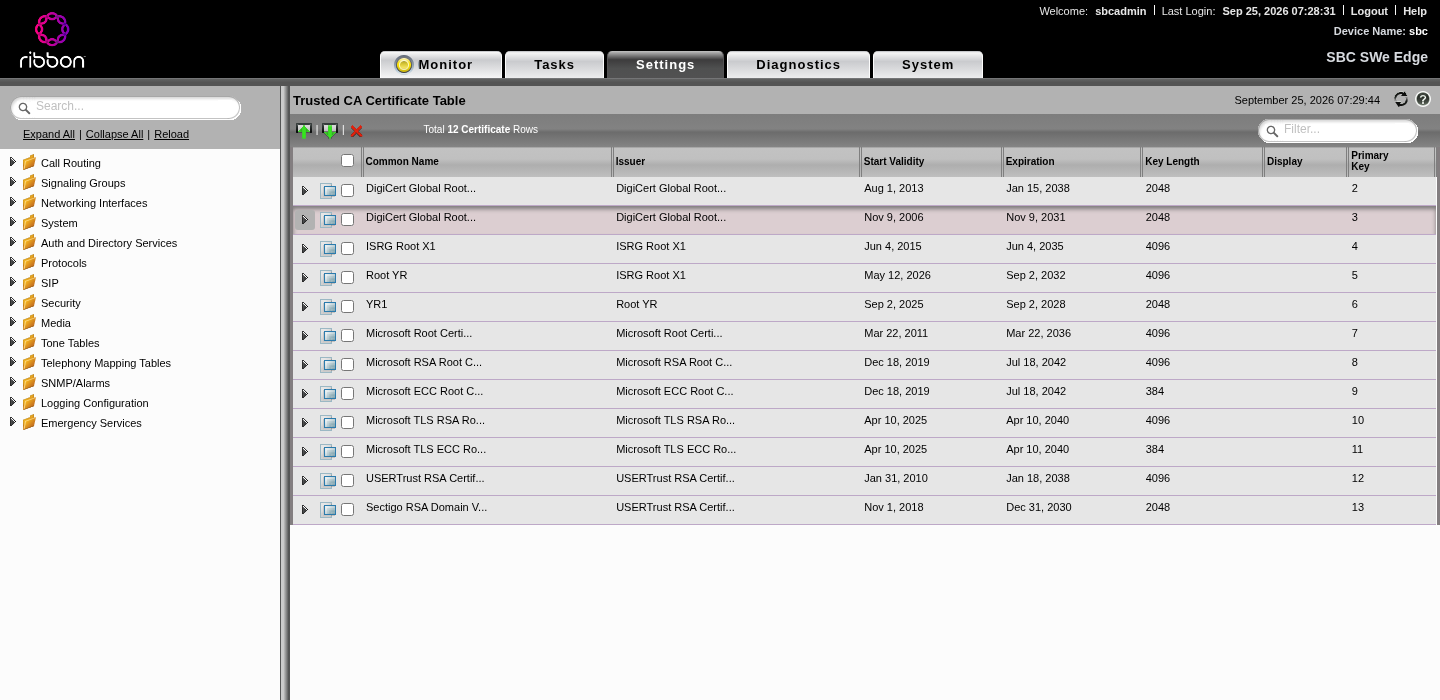1440x700 pixels.
Task: Expand the SNMP/Alarms tree node
Action: pos(12,382)
